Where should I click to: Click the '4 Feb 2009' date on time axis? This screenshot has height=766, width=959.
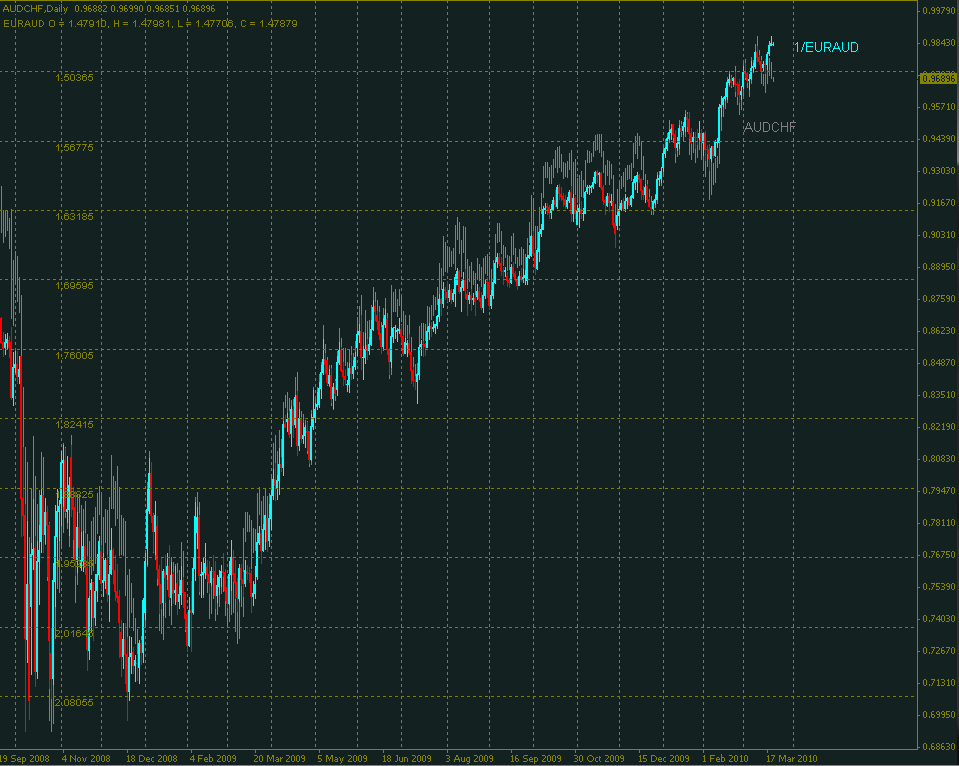pyautogui.click(x=213, y=759)
